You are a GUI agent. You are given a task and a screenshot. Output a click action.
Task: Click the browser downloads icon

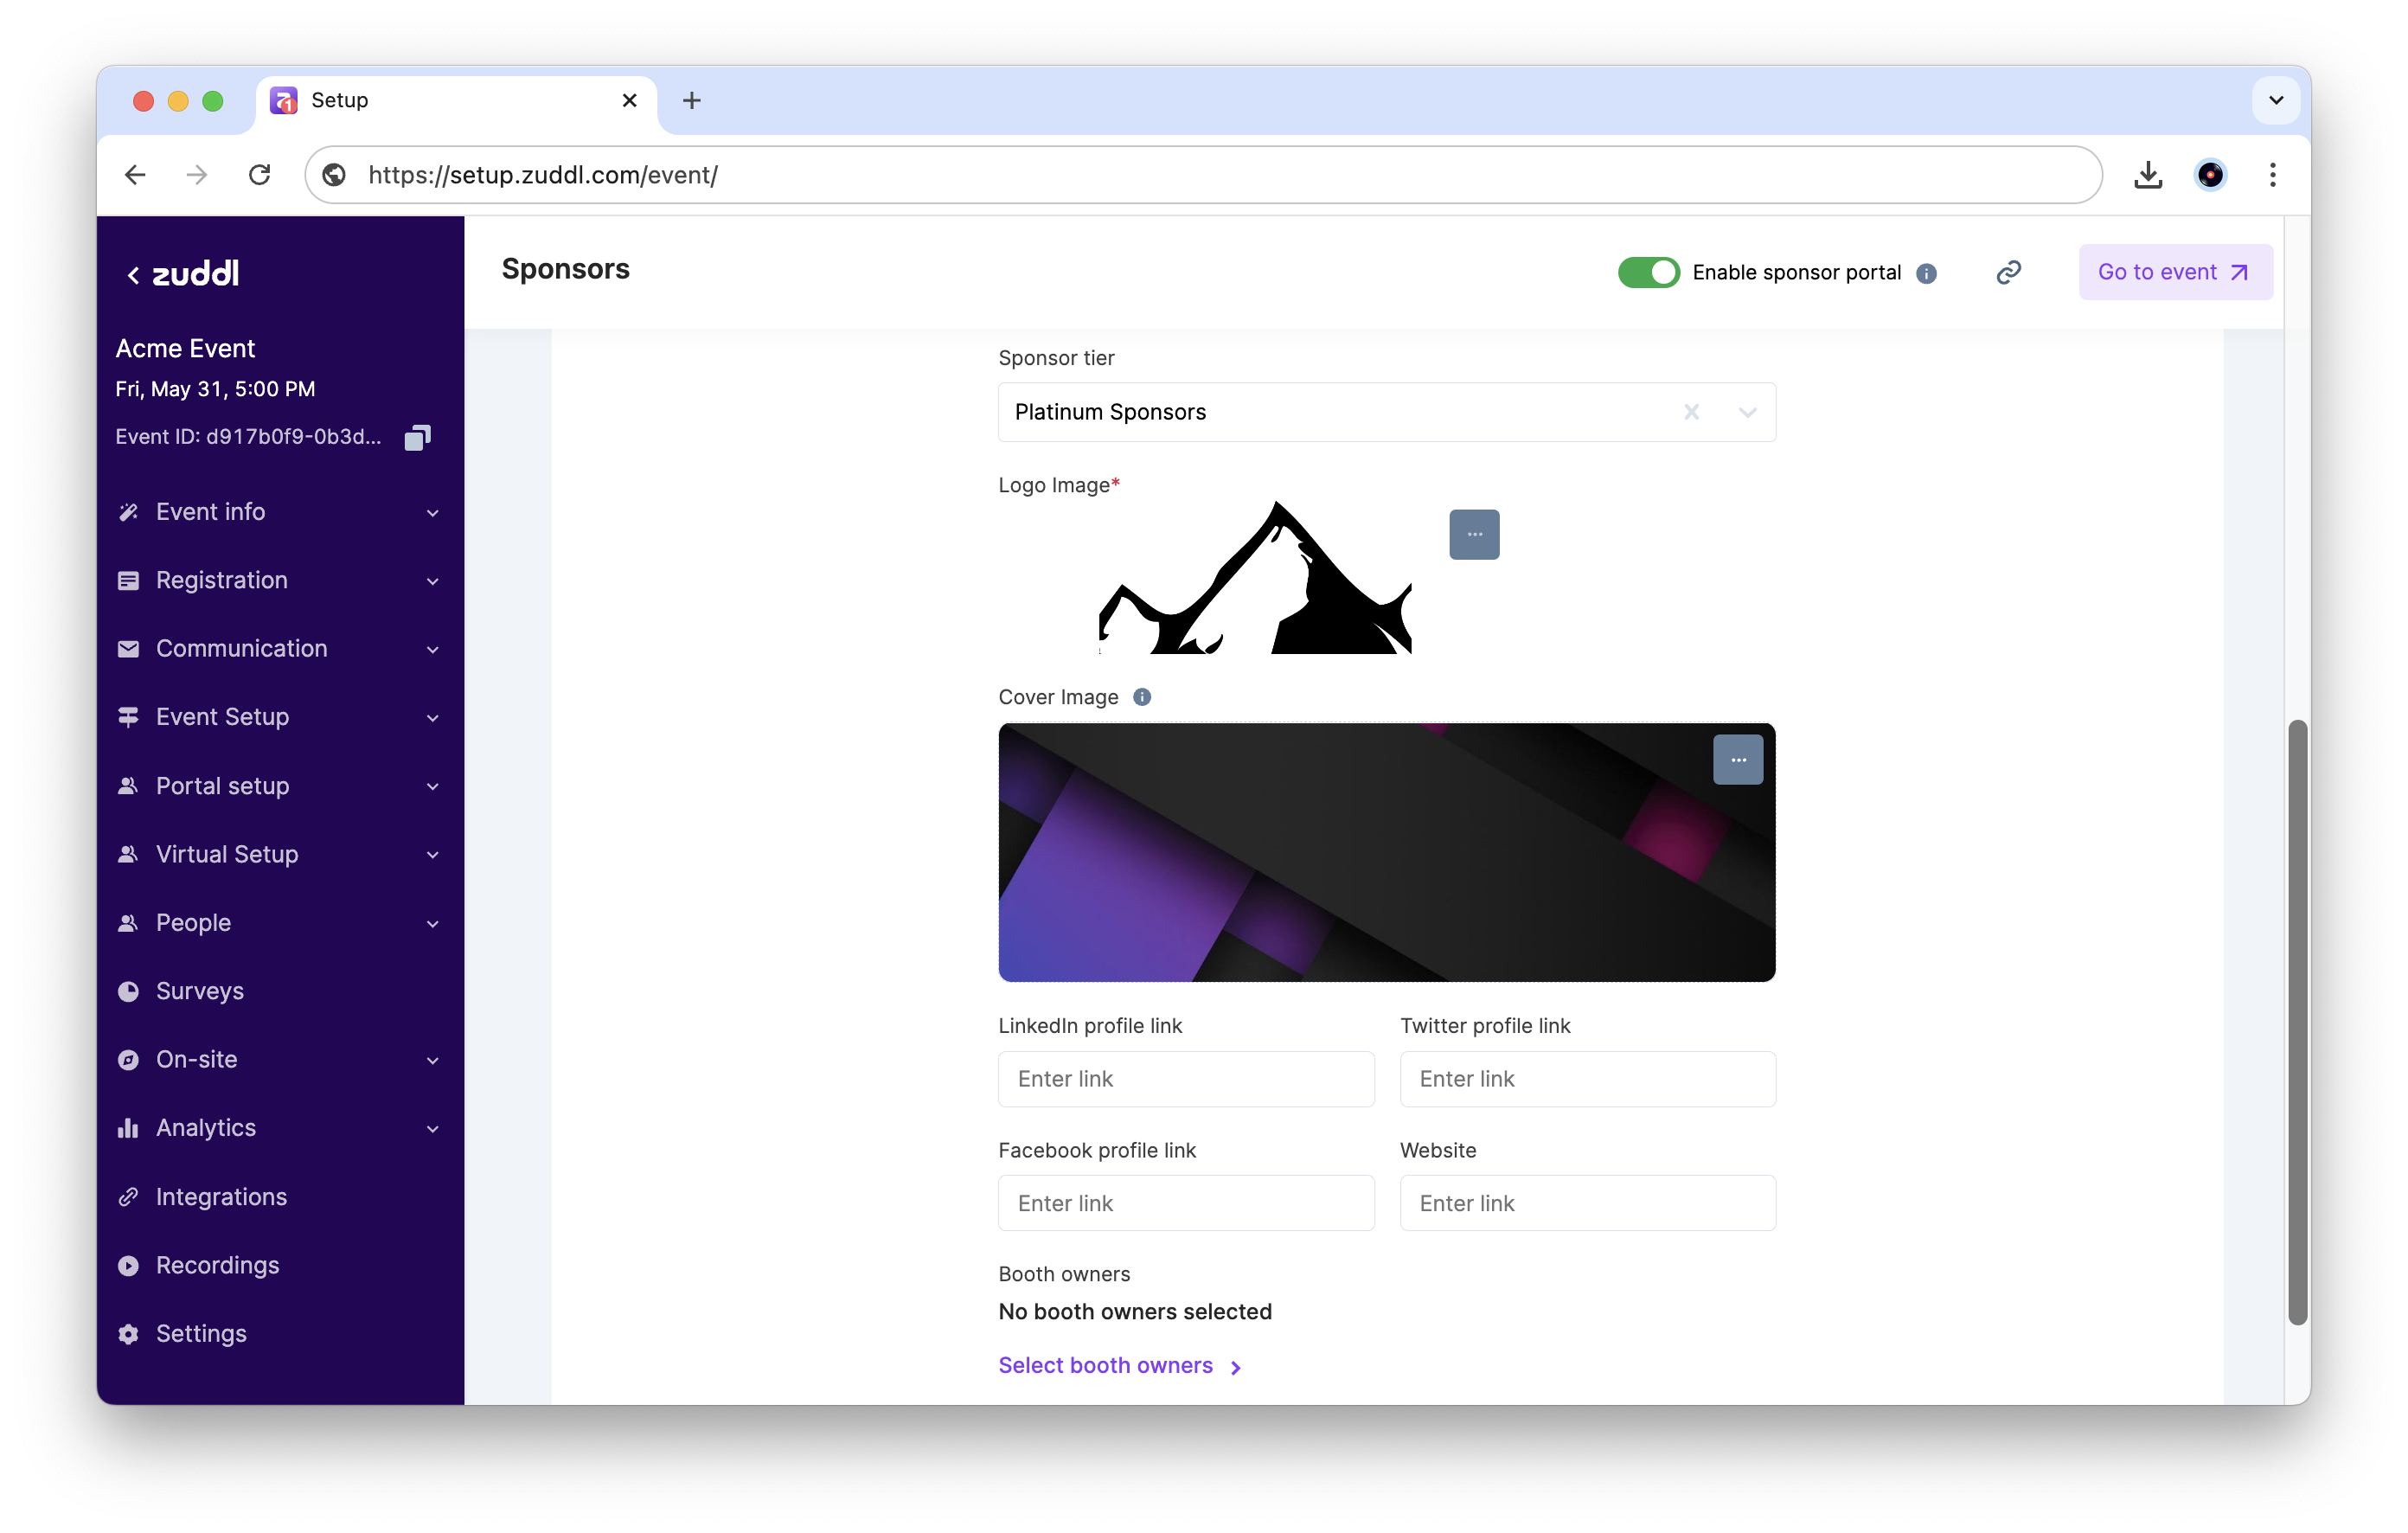[2147, 175]
